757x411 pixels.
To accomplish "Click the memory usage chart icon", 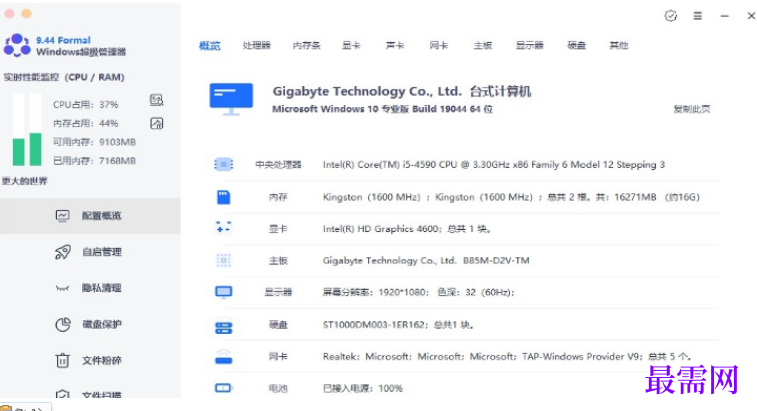I will click(156, 124).
